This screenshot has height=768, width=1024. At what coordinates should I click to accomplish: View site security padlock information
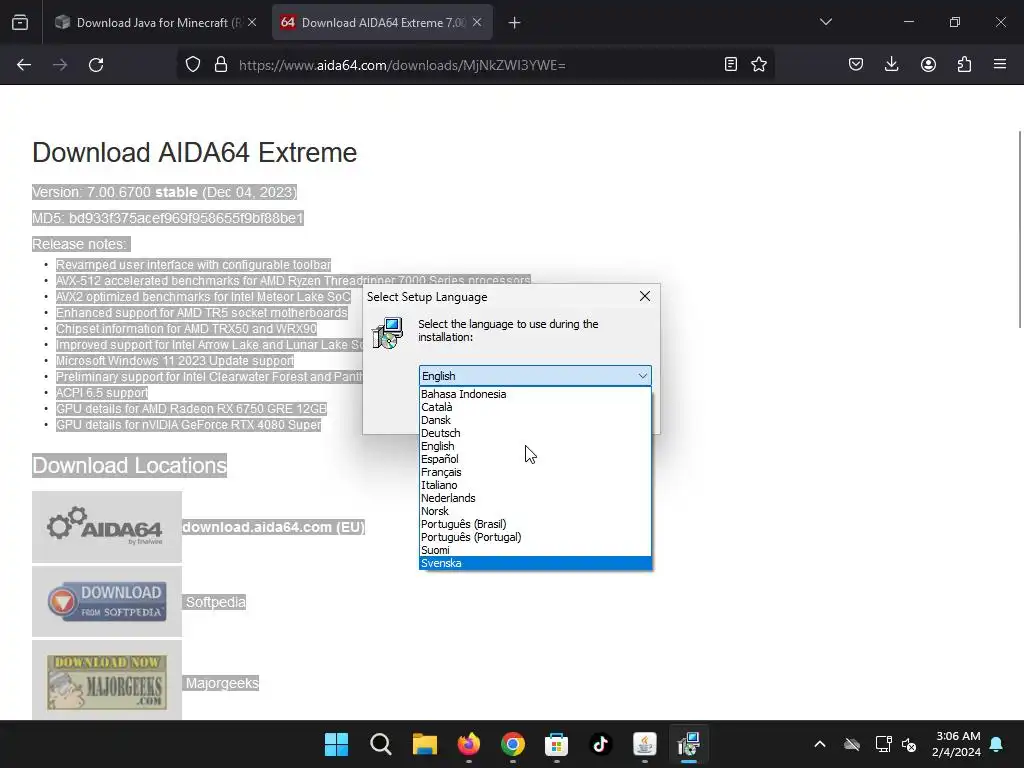click(x=221, y=65)
